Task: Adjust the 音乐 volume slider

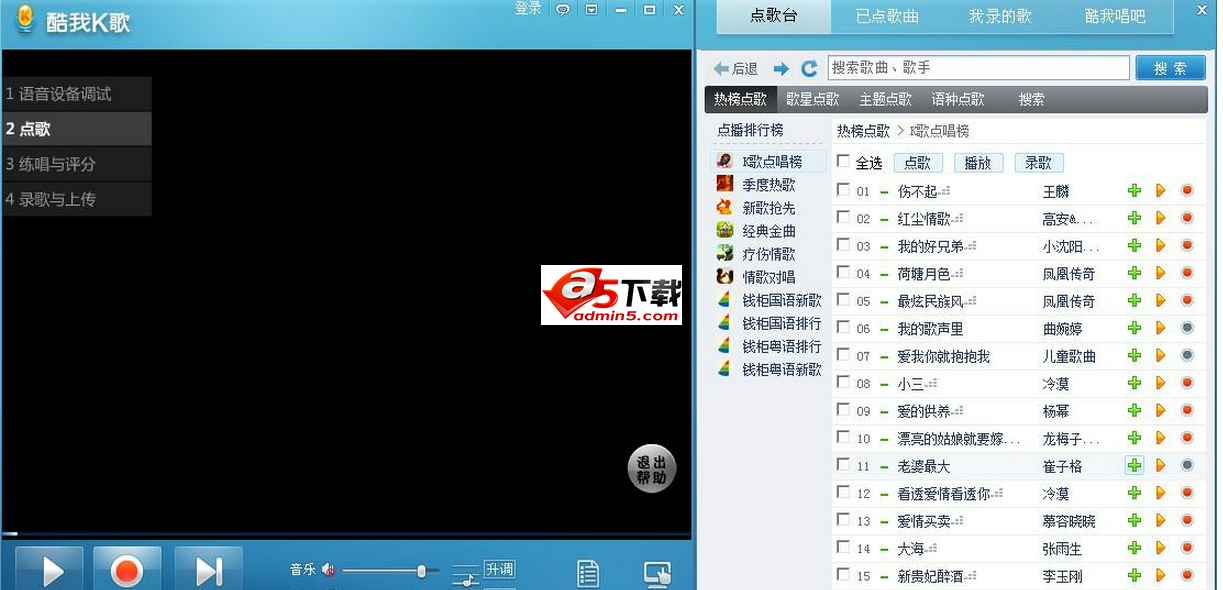Action: (421, 571)
